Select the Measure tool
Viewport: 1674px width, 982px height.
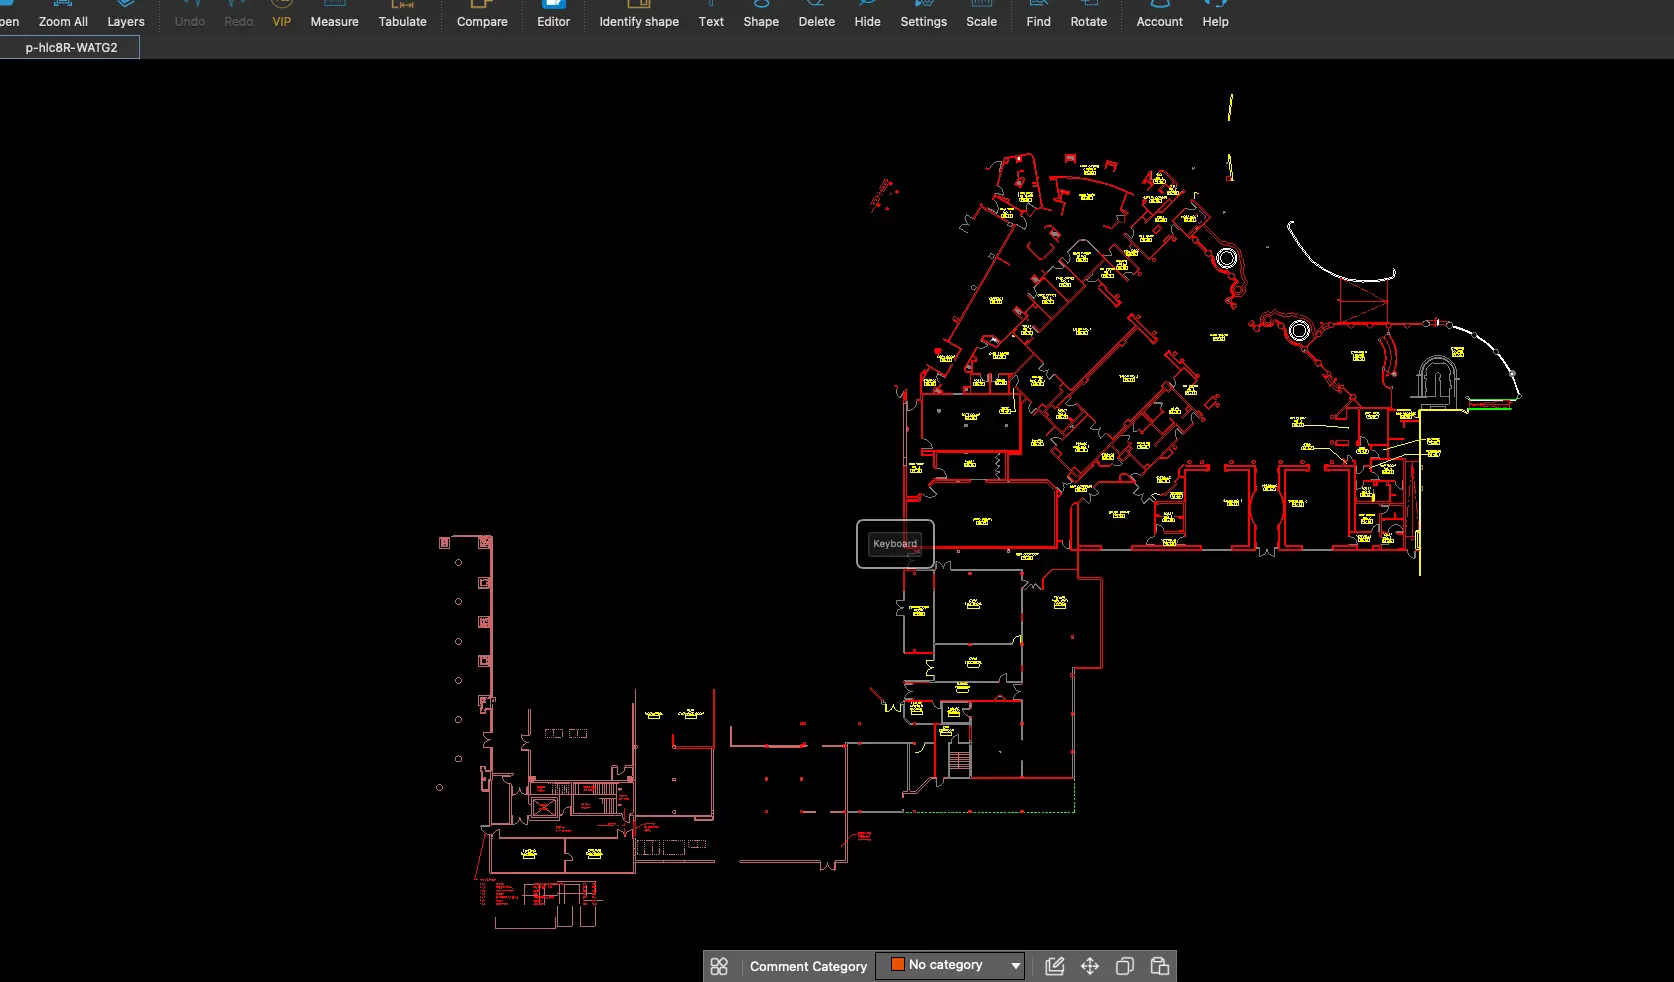334,15
